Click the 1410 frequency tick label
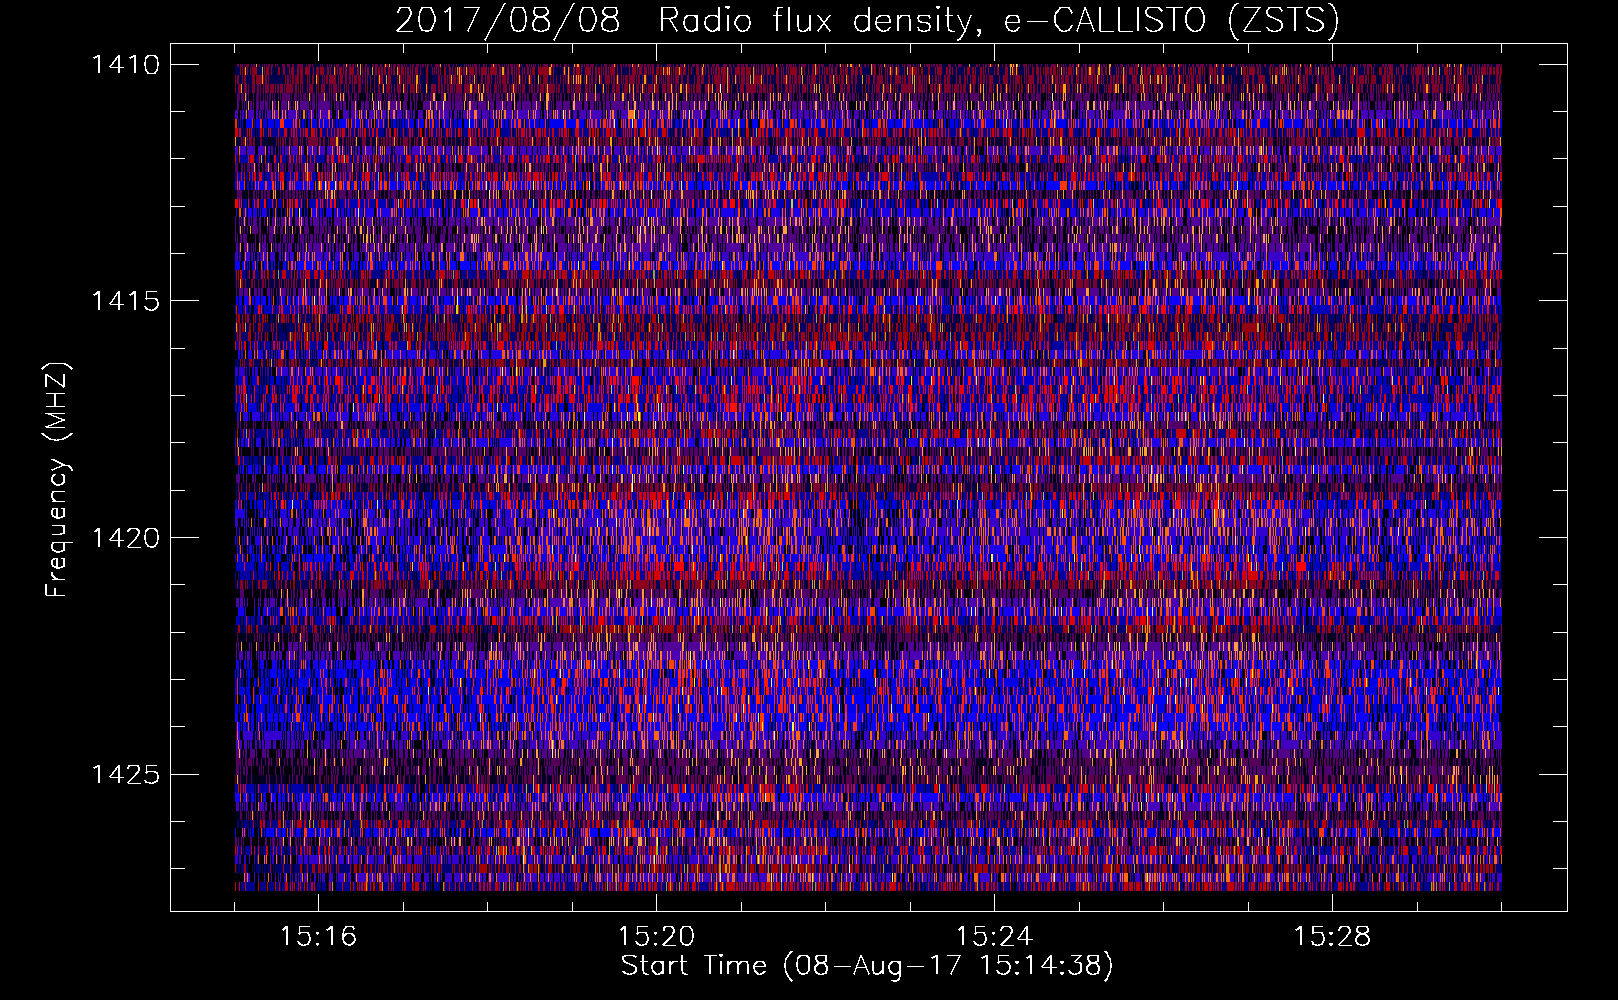The image size is (1618, 1000). click(x=125, y=65)
